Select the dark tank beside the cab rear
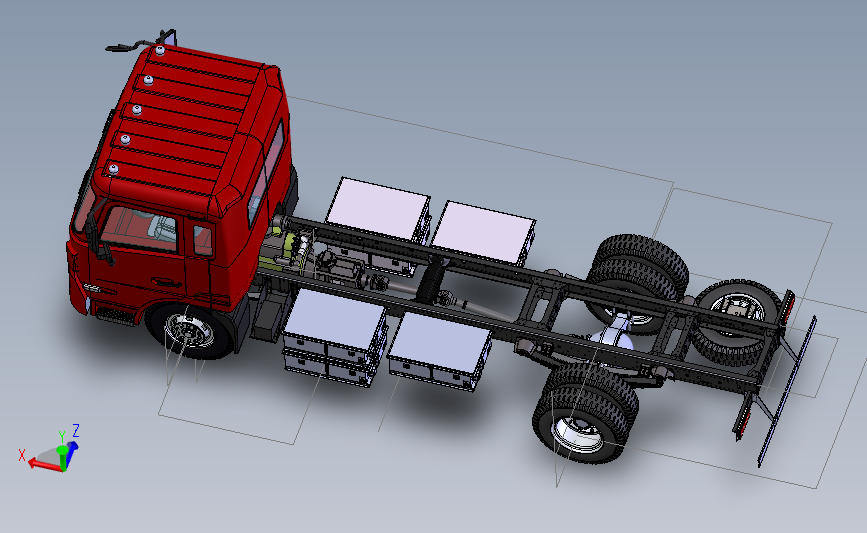Viewport: 867px width, 533px height. [270, 316]
